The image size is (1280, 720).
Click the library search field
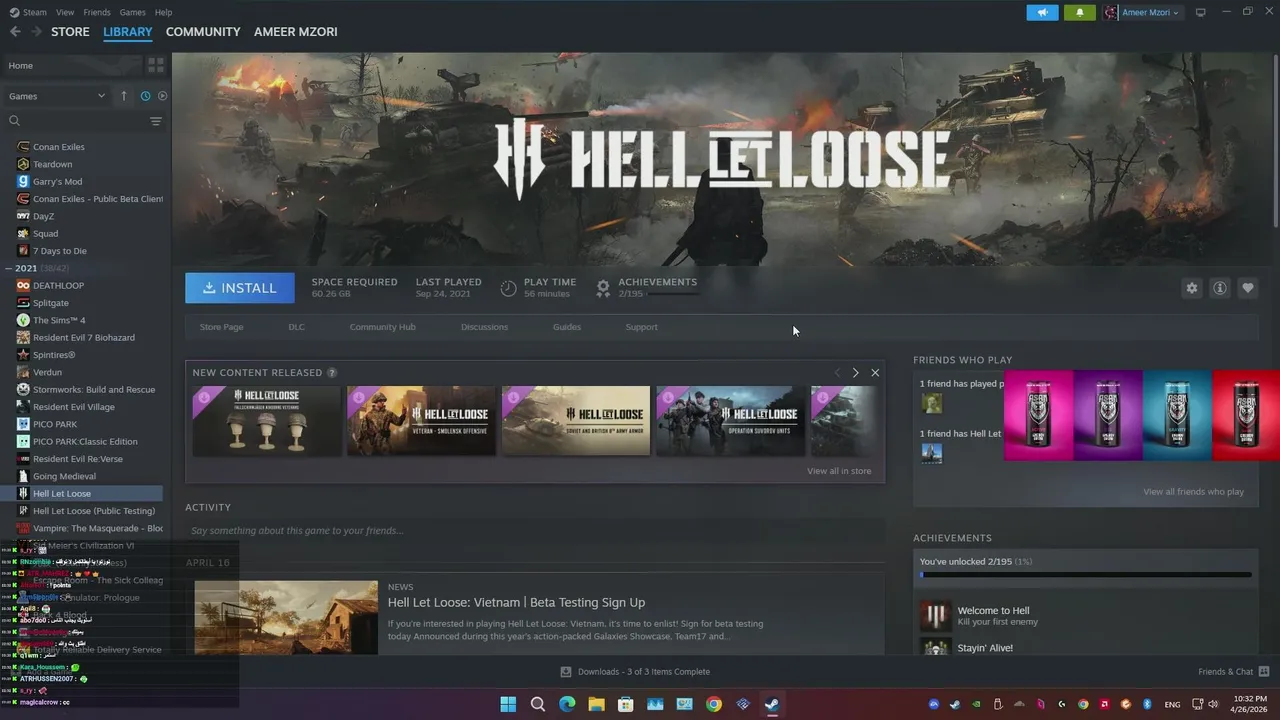pos(77,121)
